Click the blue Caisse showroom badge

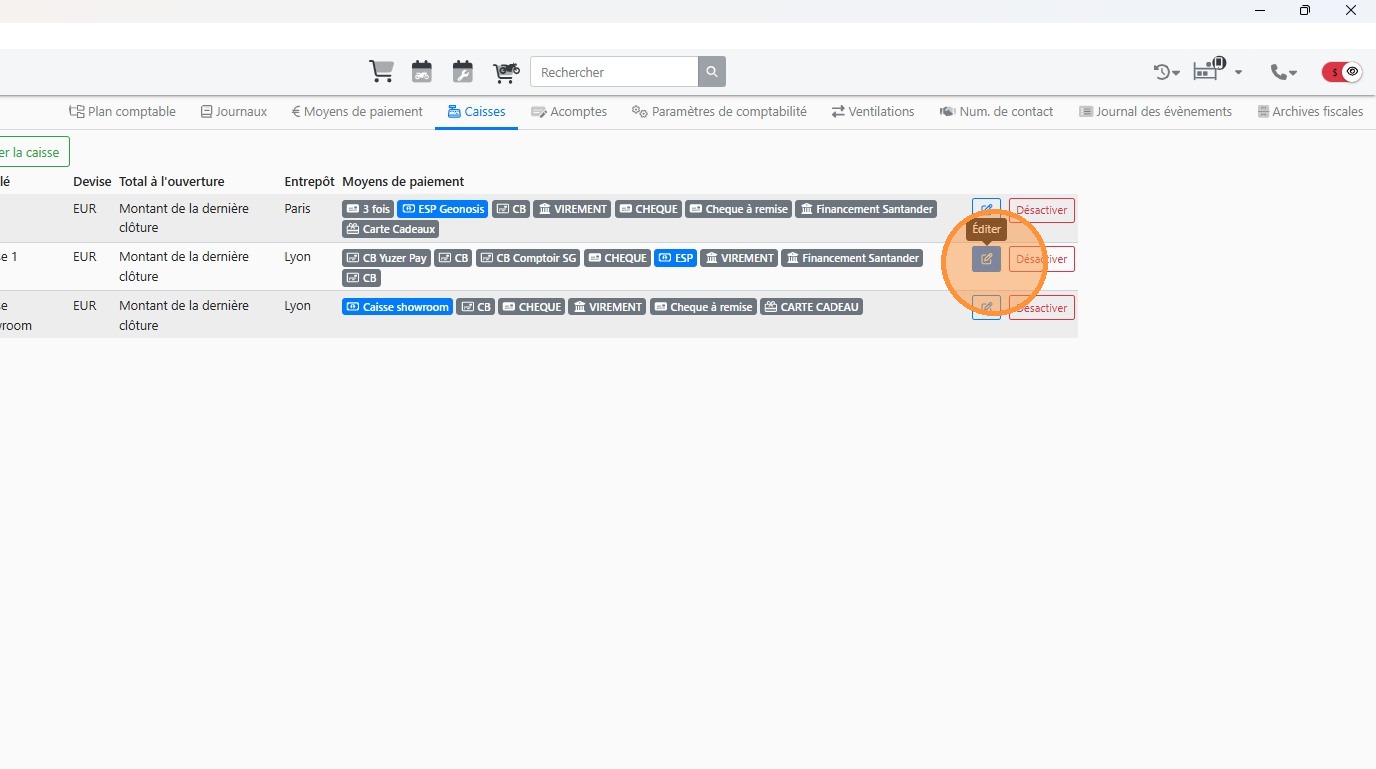[397, 307]
